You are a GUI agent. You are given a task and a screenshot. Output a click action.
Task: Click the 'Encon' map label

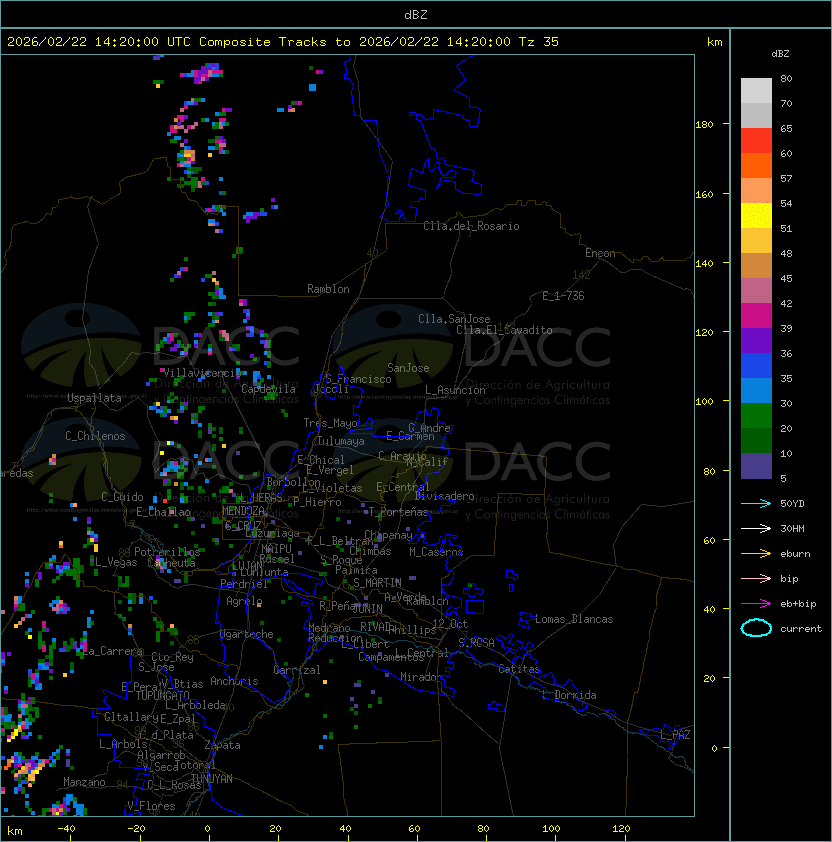coord(600,253)
